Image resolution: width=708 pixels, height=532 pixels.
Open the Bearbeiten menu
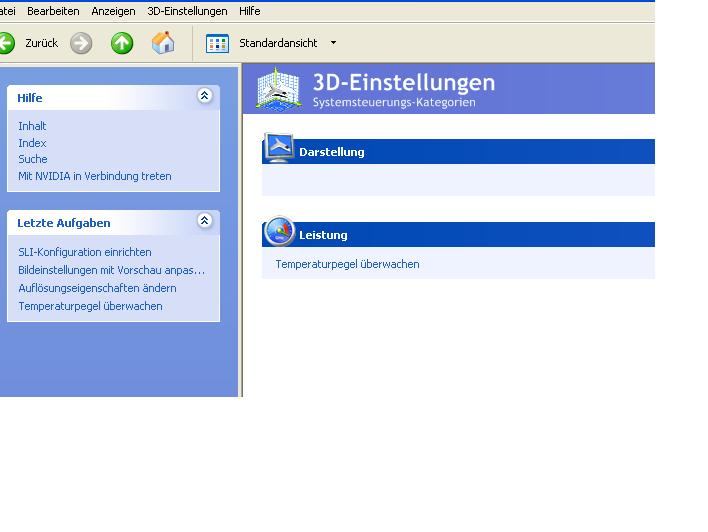point(53,11)
